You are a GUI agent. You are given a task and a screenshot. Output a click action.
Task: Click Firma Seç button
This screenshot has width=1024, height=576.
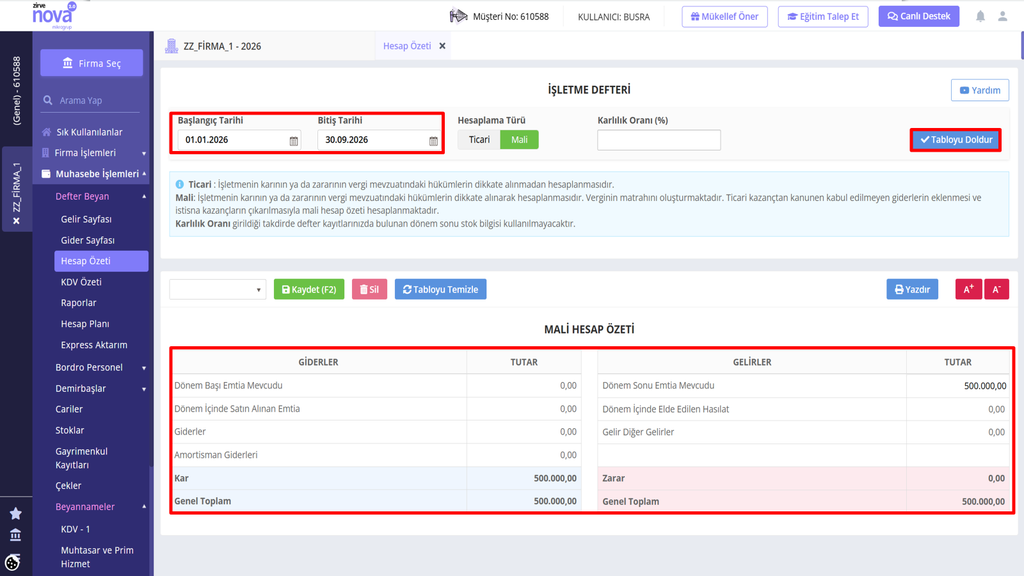click(91, 63)
